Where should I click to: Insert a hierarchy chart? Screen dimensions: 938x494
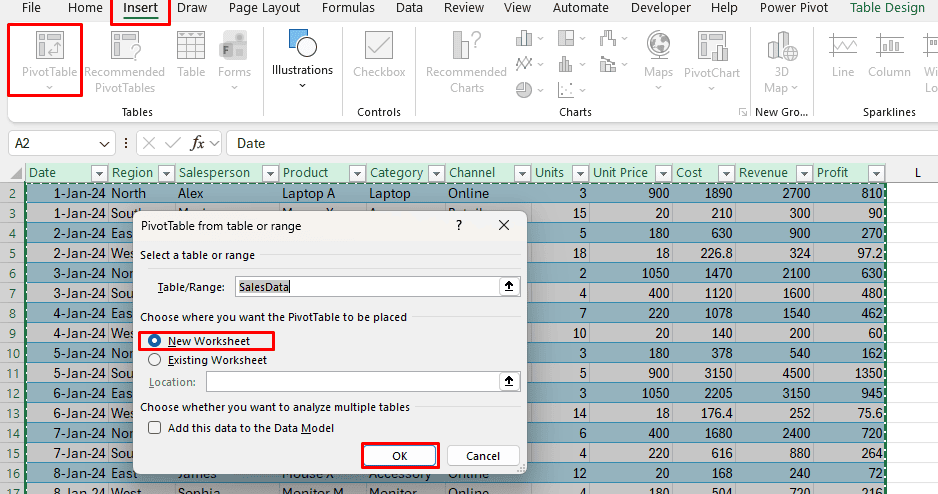pyautogui.click(x=571, y=39)
